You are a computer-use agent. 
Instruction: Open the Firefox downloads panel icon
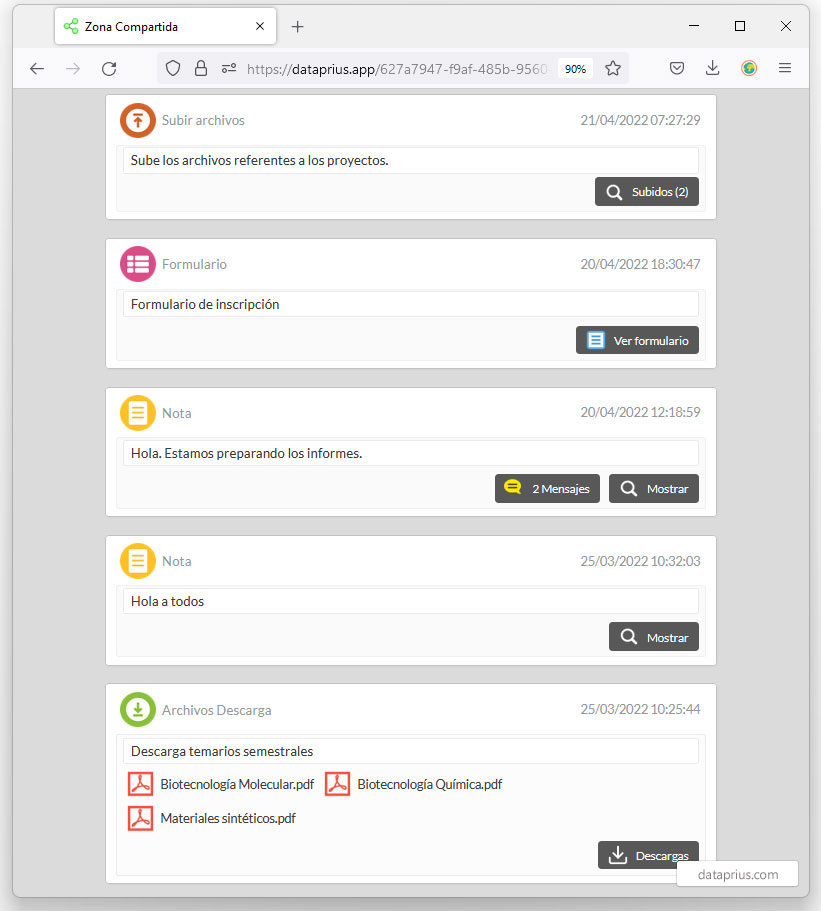(712, 69)
